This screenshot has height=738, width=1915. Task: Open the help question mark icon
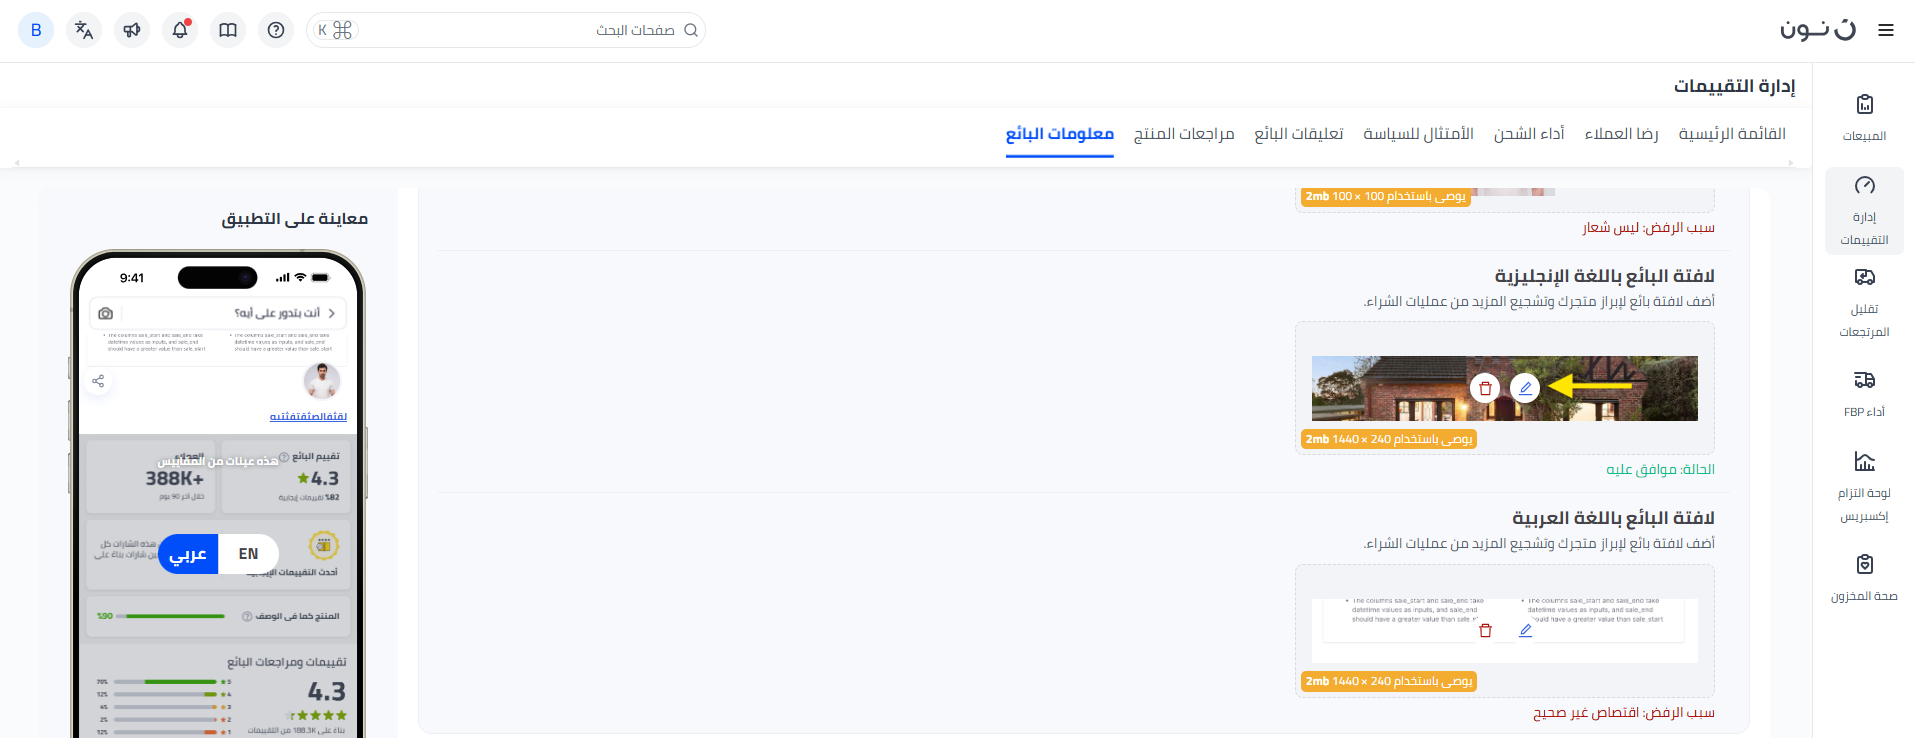[x=276, y=30]
